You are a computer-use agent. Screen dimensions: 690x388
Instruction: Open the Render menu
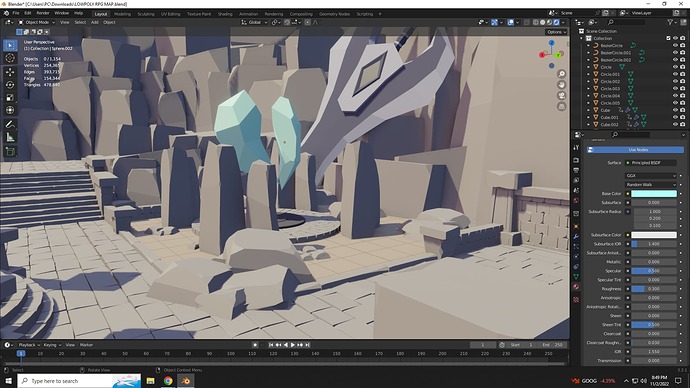(x=43, y=13)
